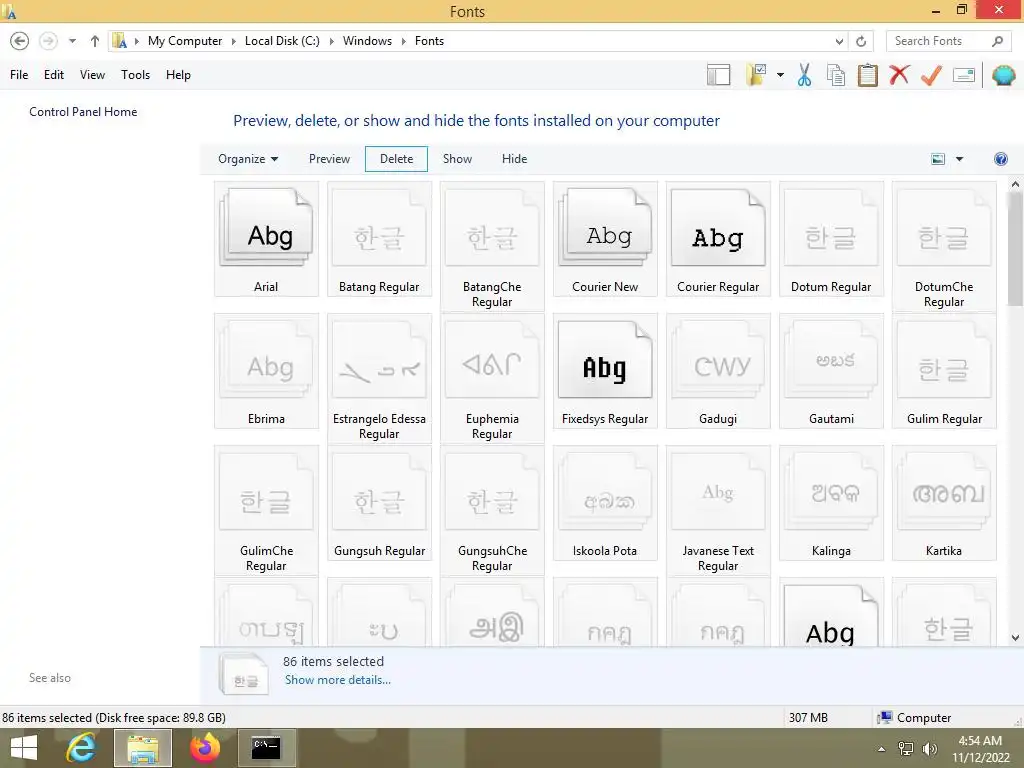Click the Show button

tap(457, 159)
